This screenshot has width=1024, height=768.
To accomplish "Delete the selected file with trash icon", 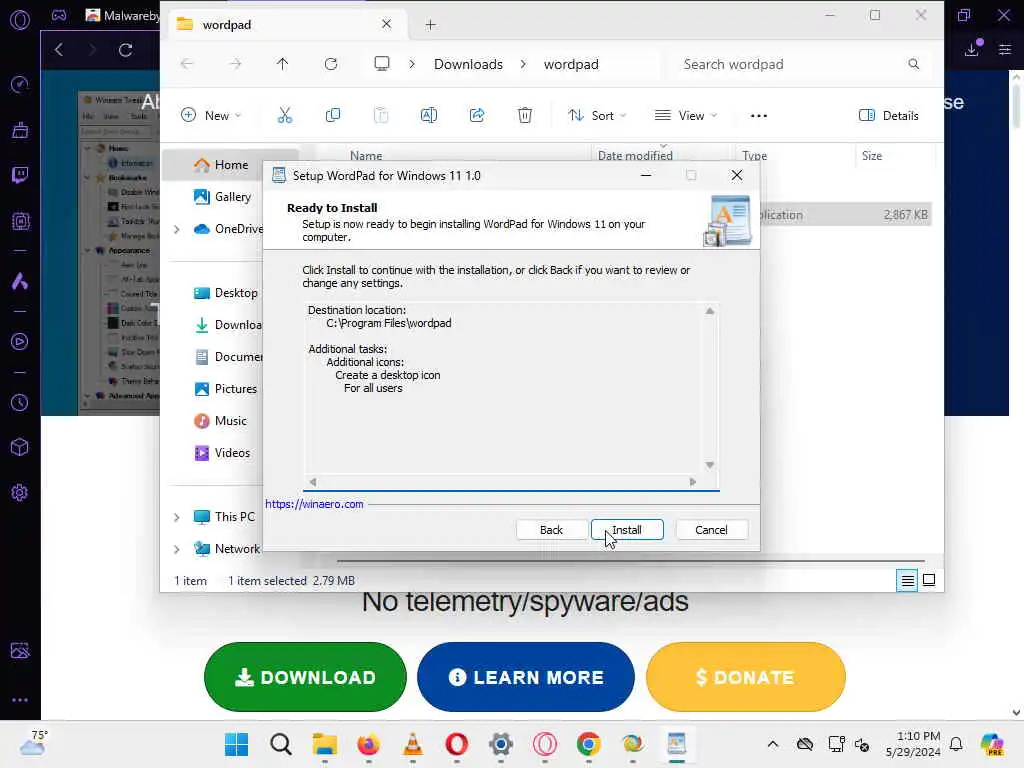I will point(525,116).
